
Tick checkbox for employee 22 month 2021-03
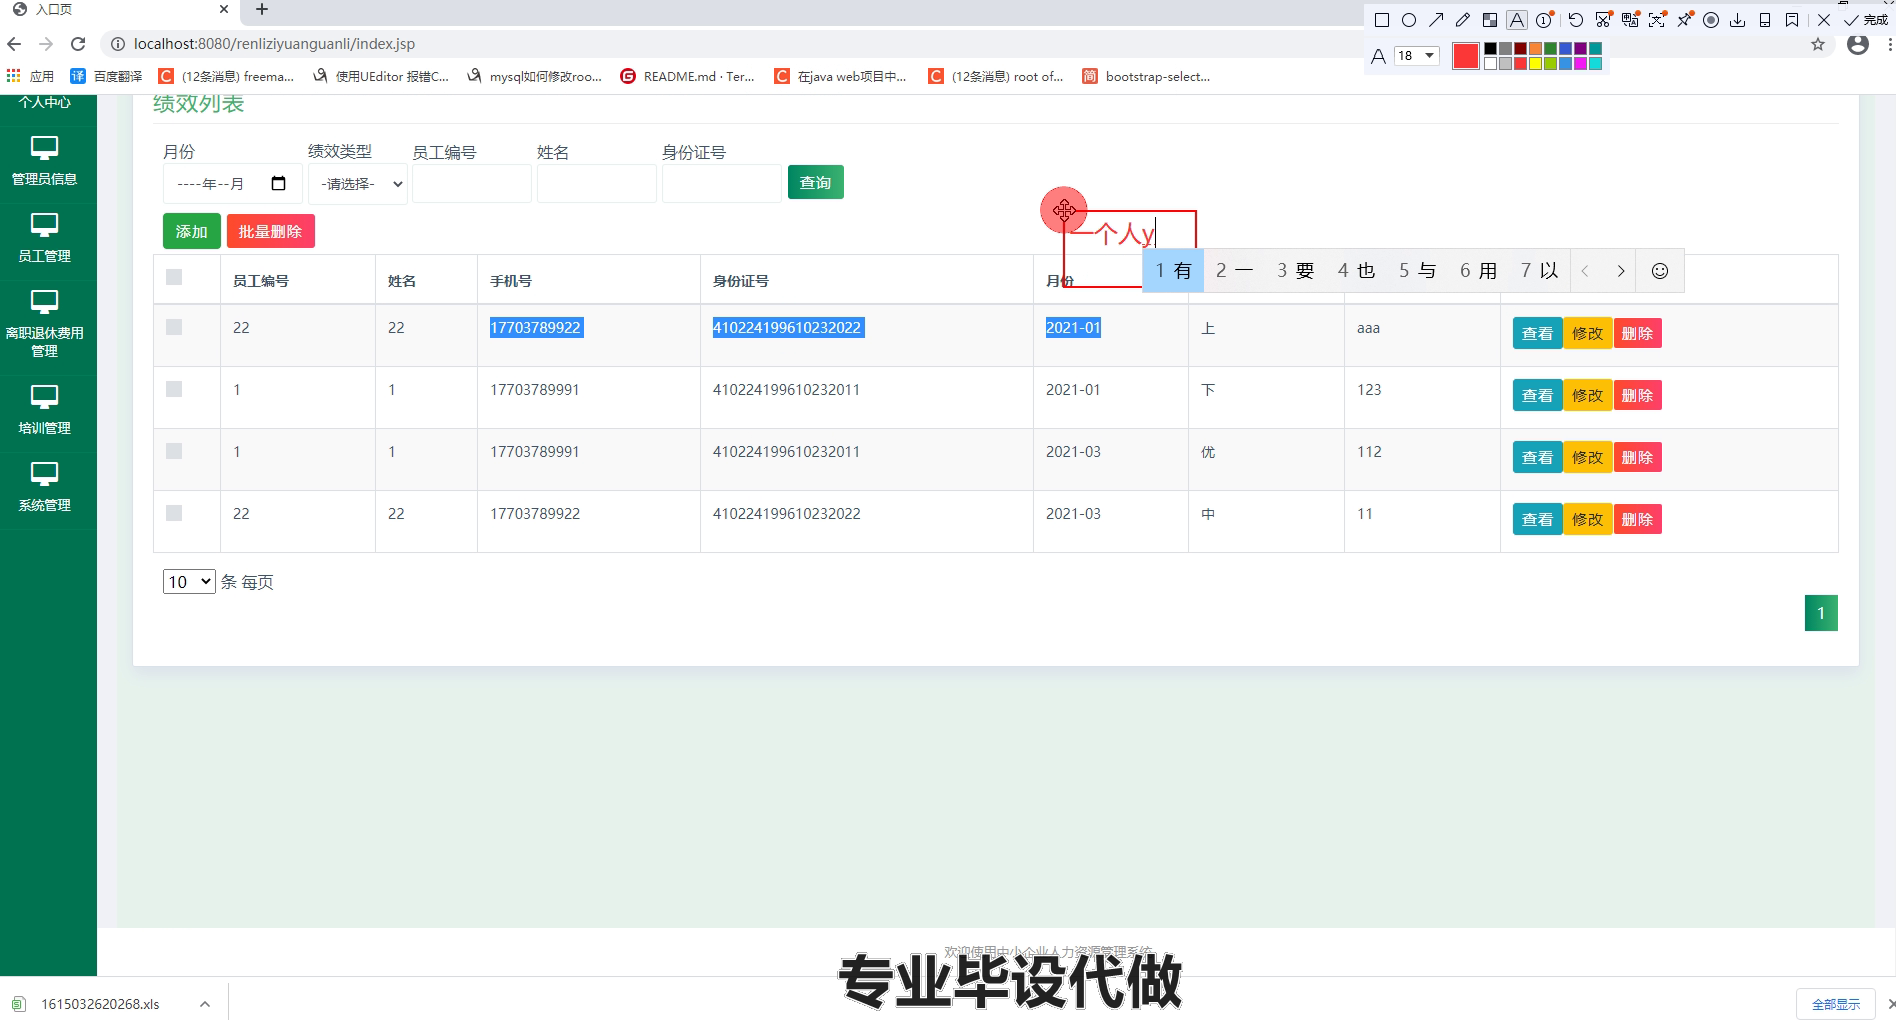click(x=174, y=513)
